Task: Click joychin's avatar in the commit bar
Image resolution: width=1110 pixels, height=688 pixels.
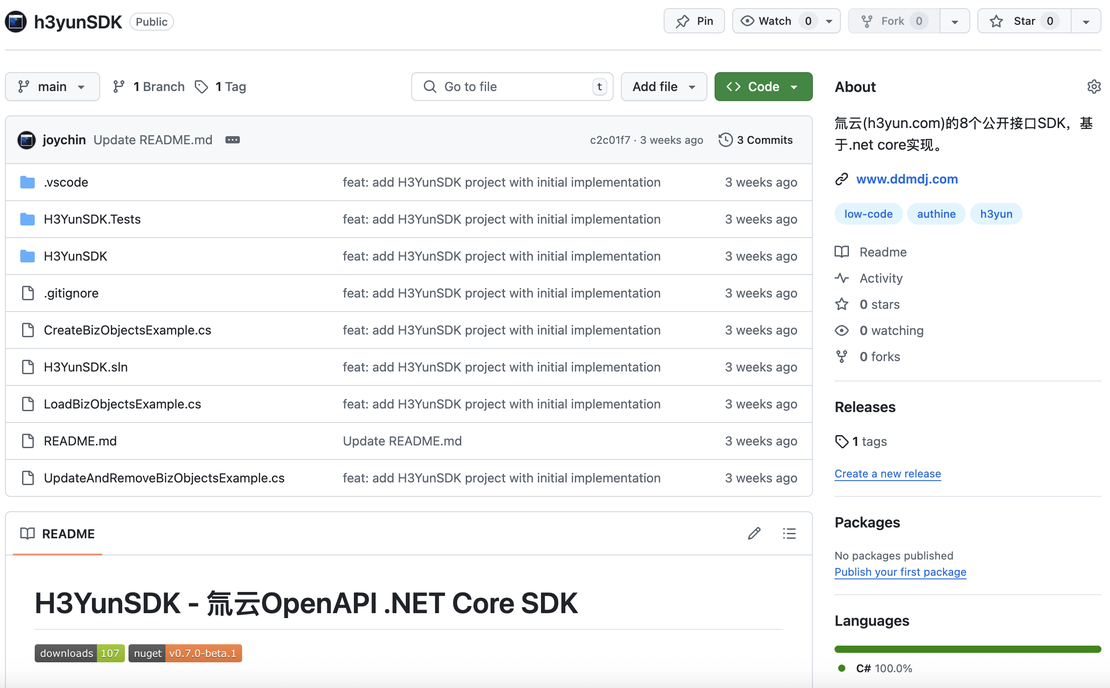Action: [x=27, y=140]
